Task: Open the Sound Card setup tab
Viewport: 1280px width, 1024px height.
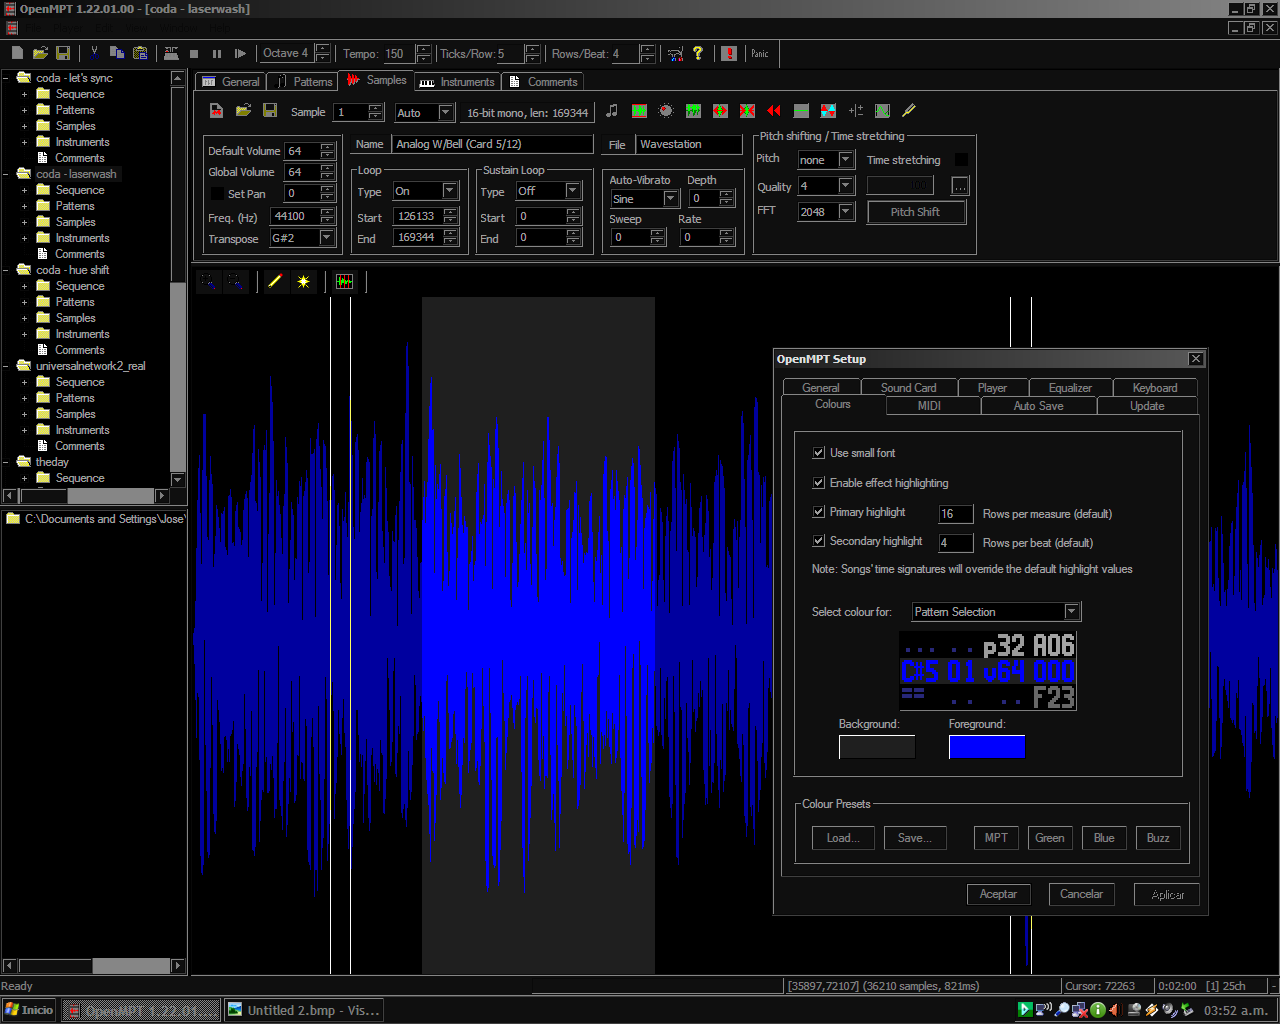Action: [908, 388]
